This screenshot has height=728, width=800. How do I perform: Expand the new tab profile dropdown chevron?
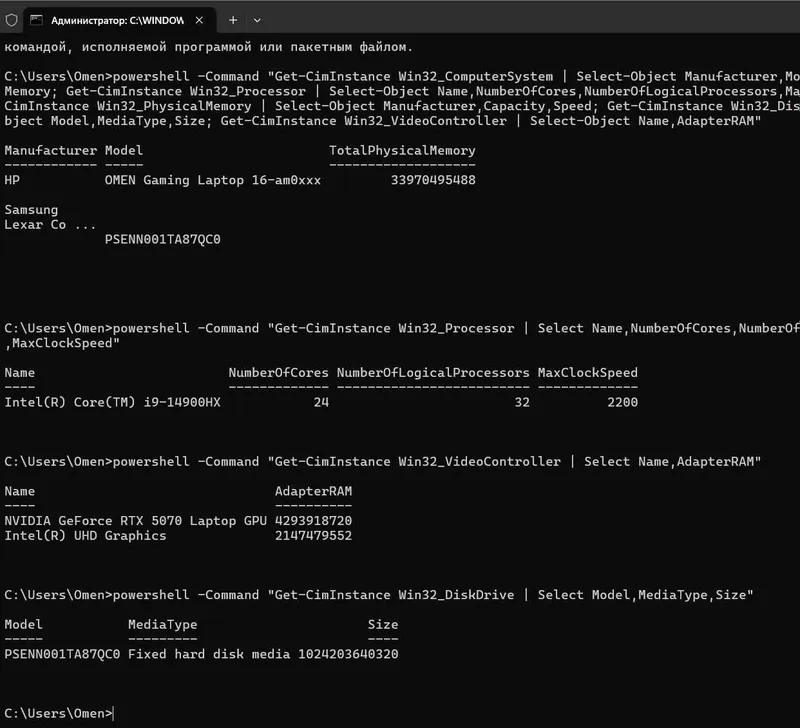click(x=257, y=20)
